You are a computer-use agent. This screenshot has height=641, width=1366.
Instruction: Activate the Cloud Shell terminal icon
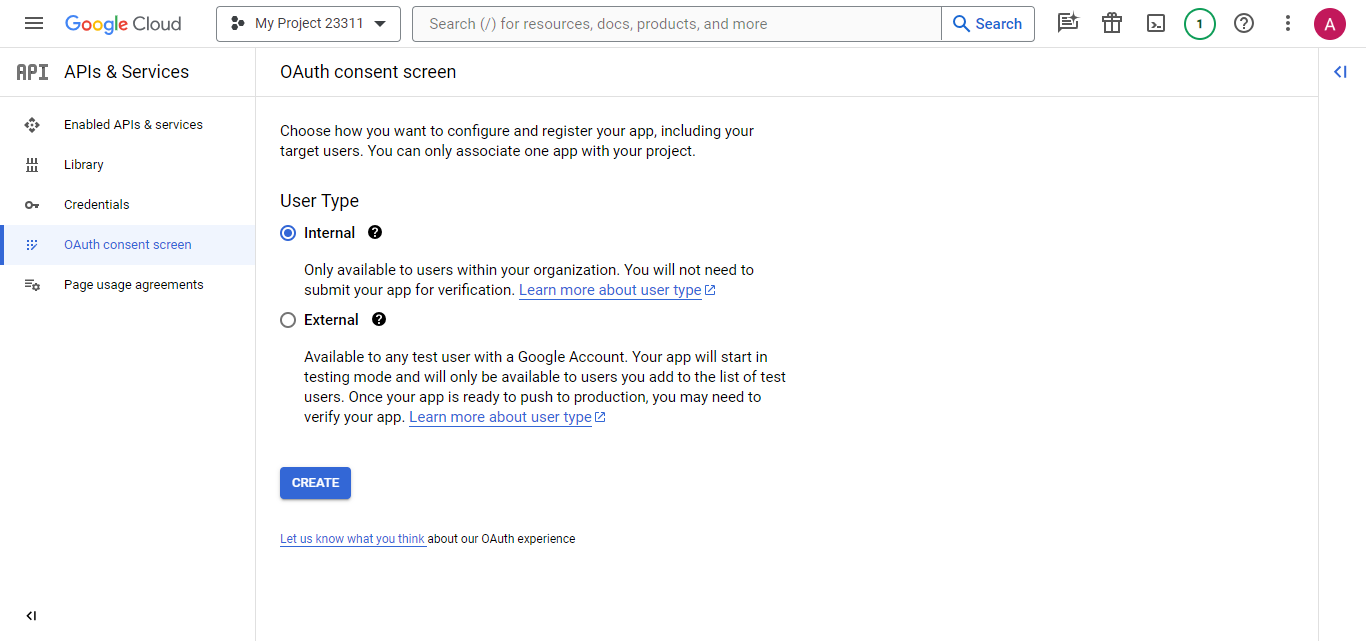(x=1156, y=23)
